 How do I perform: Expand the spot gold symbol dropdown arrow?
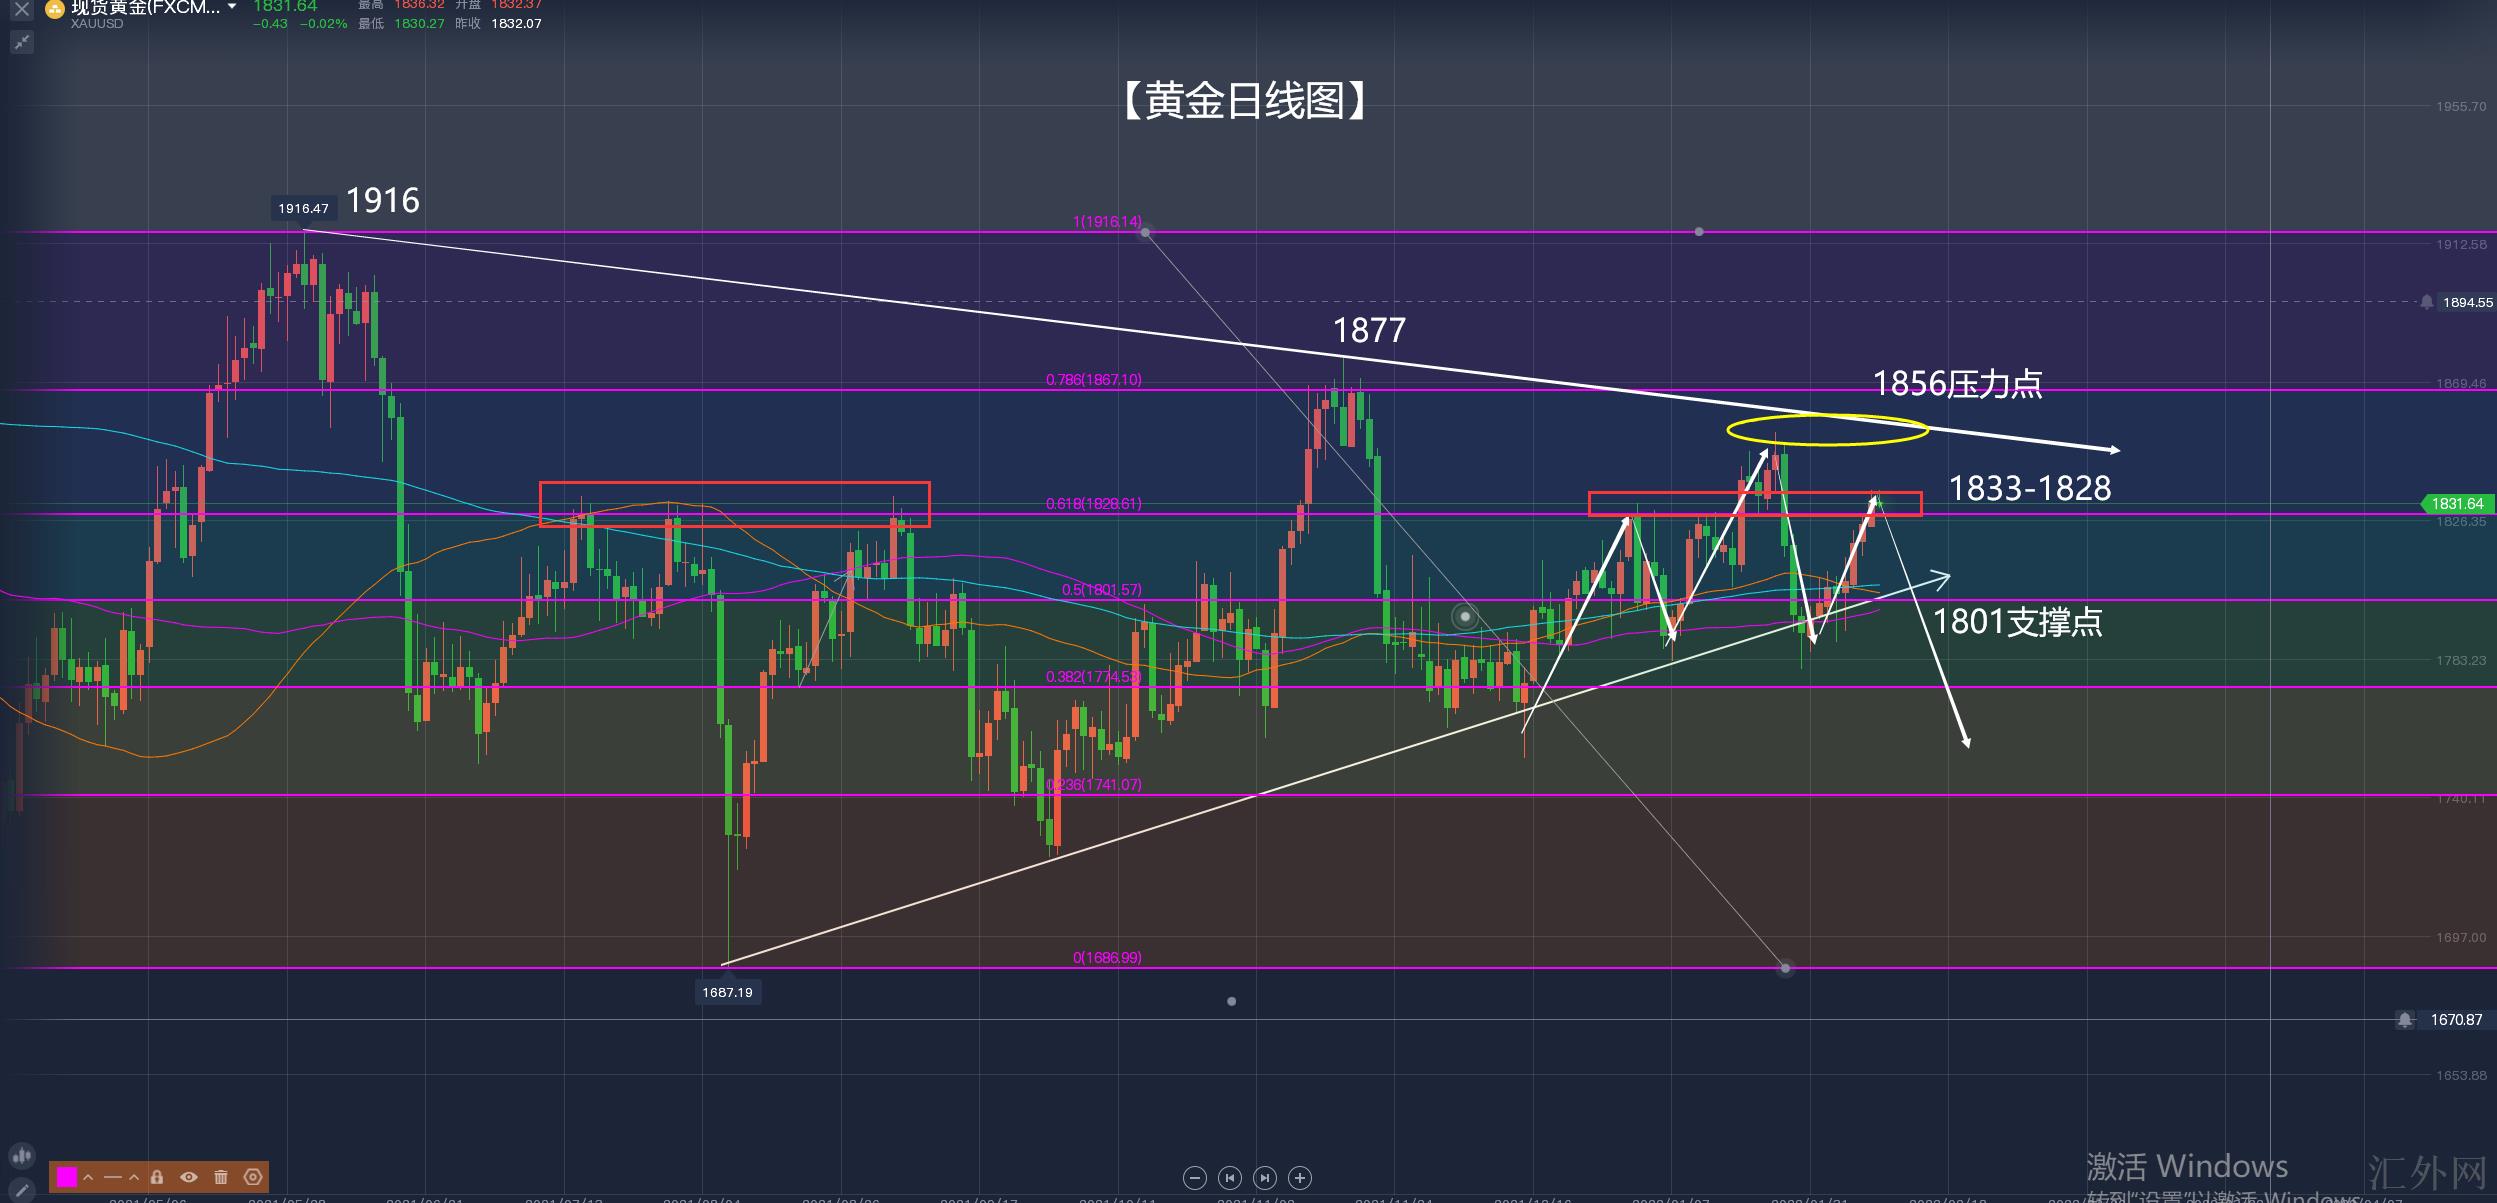point(232,7)
